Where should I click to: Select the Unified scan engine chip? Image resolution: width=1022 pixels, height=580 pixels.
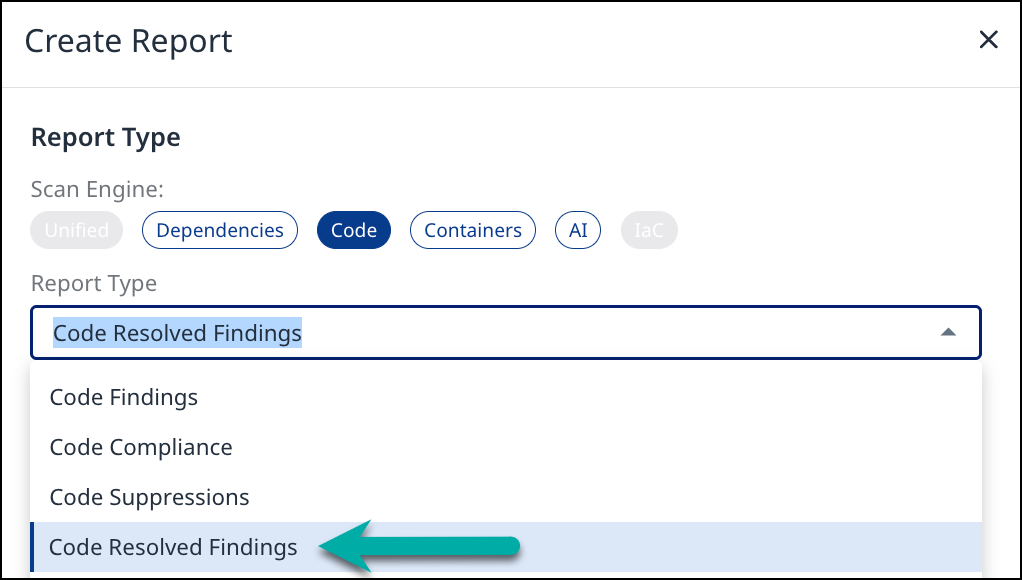[x=76, y=230]
